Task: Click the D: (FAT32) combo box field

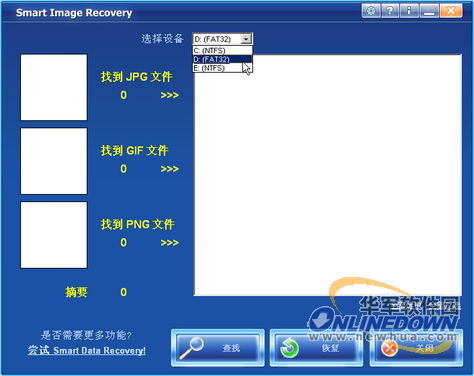Action: point(222,39)
